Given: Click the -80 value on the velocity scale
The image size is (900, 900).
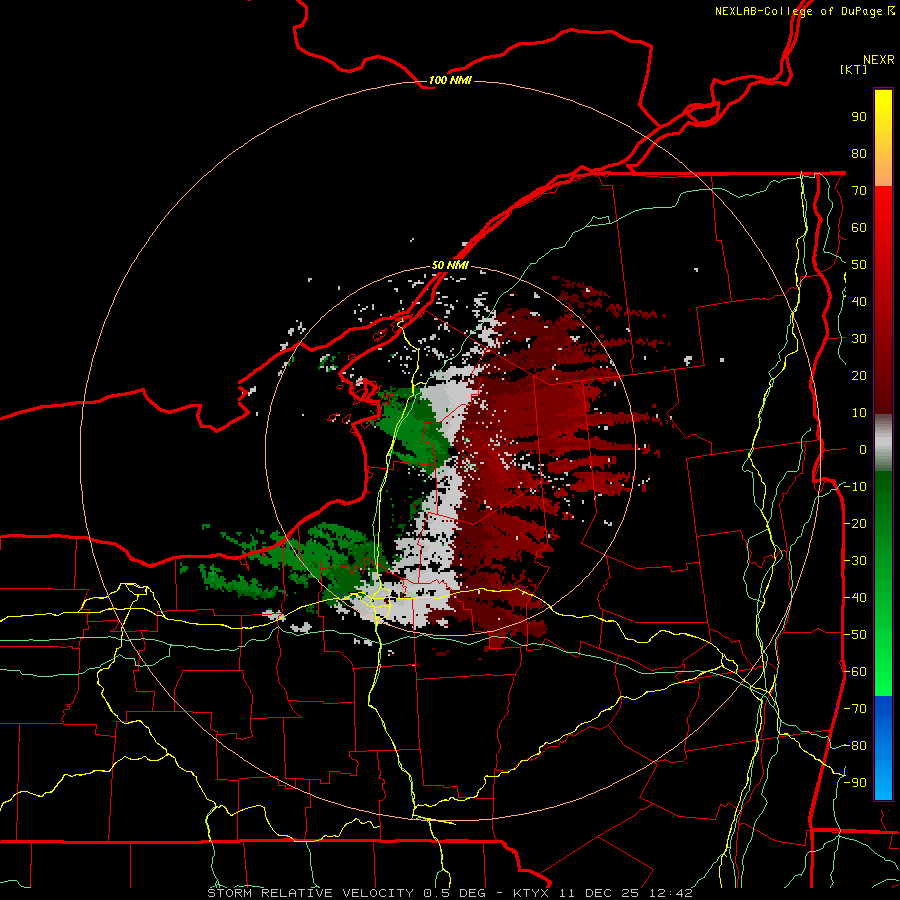Looking at the screenshot, I should tap(855, 746).
